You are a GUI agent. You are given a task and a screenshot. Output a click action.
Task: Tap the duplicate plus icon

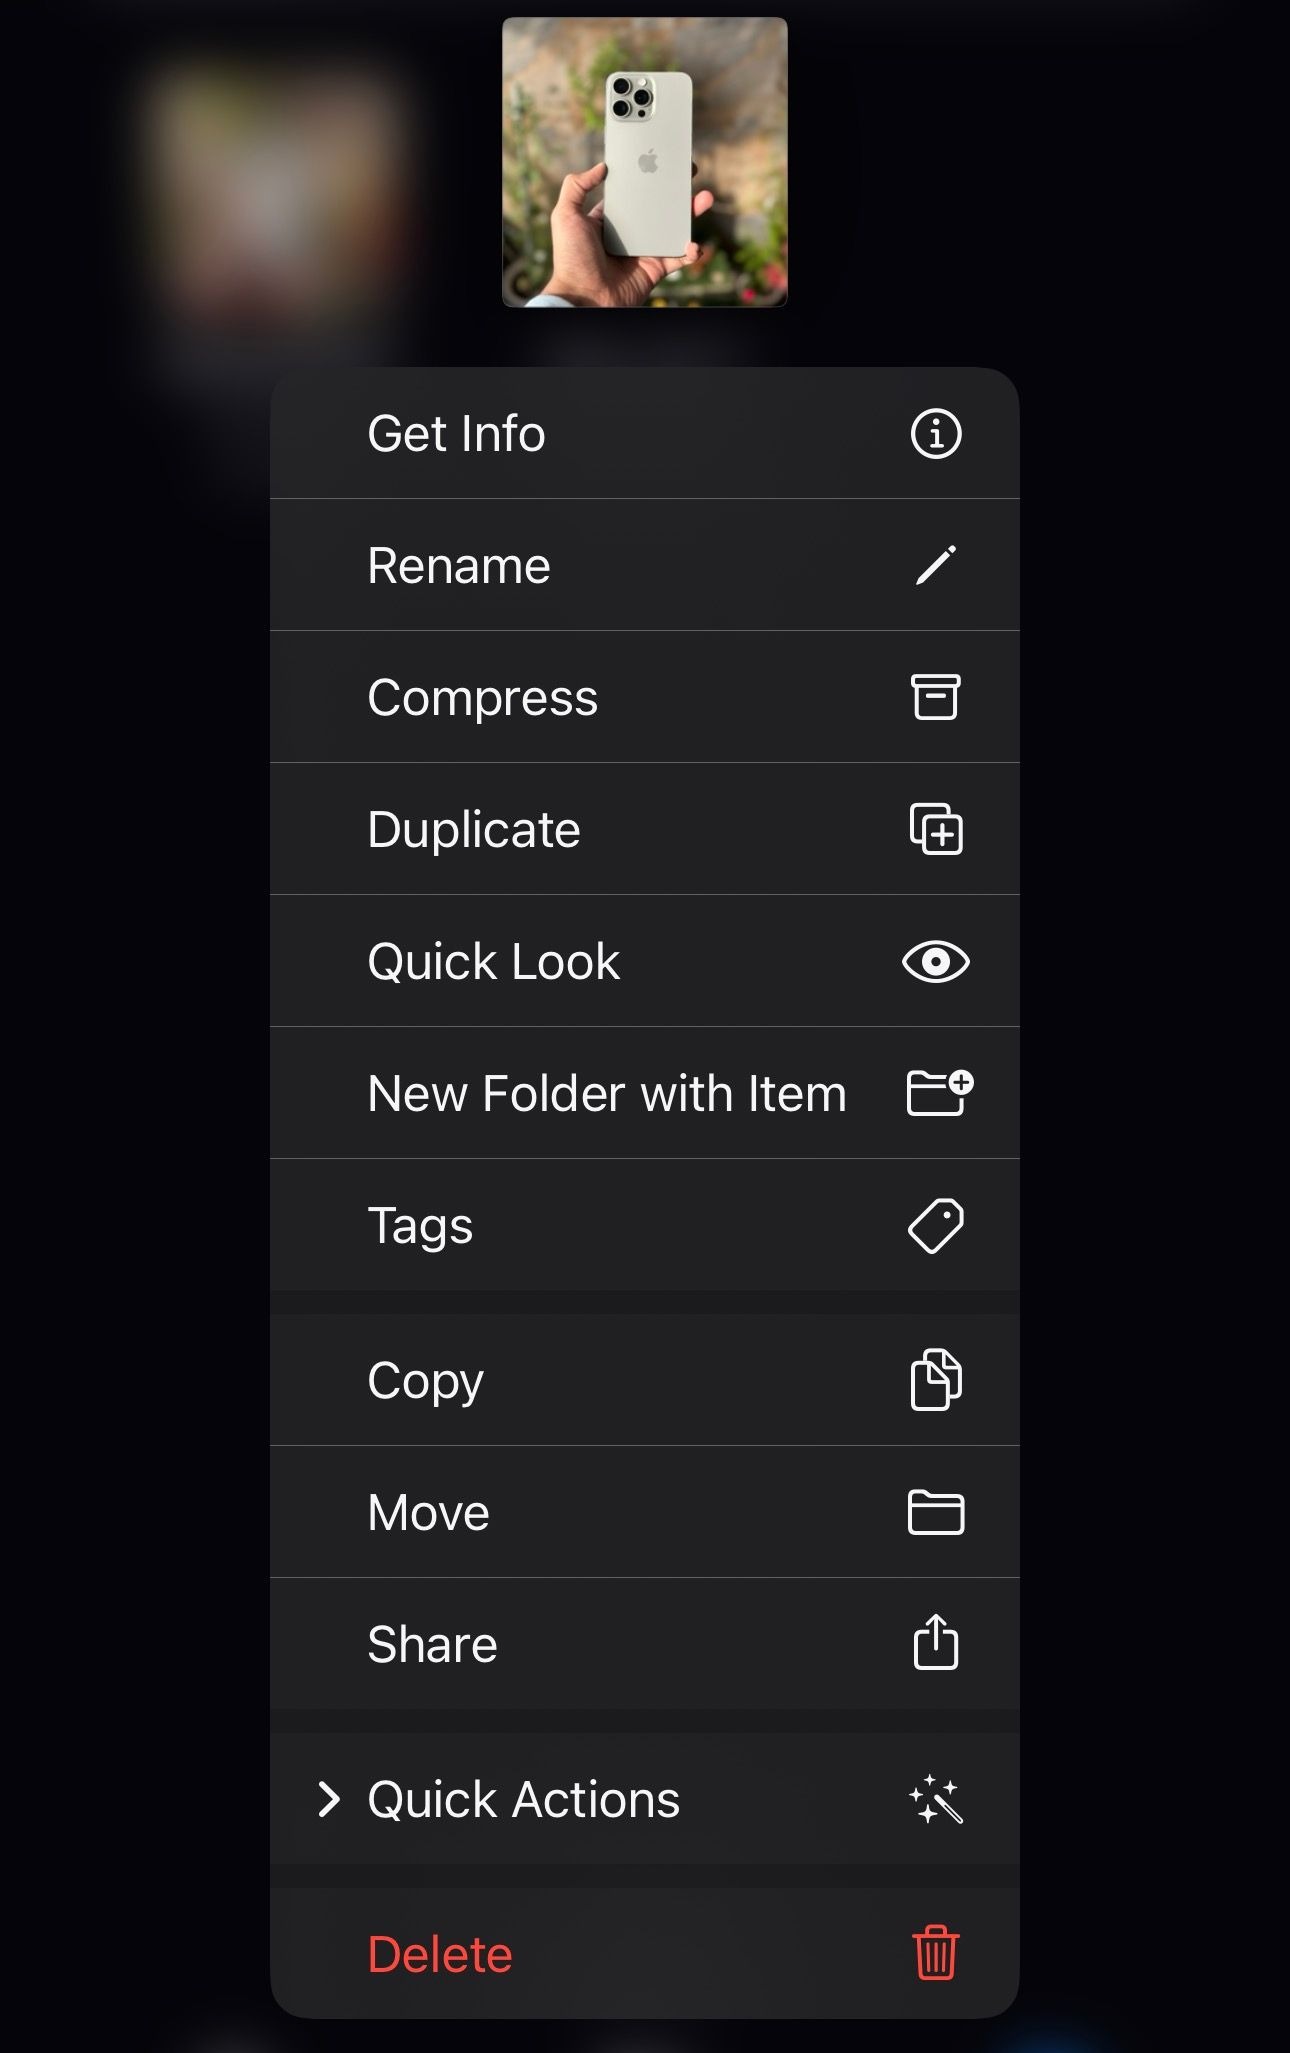936,829
